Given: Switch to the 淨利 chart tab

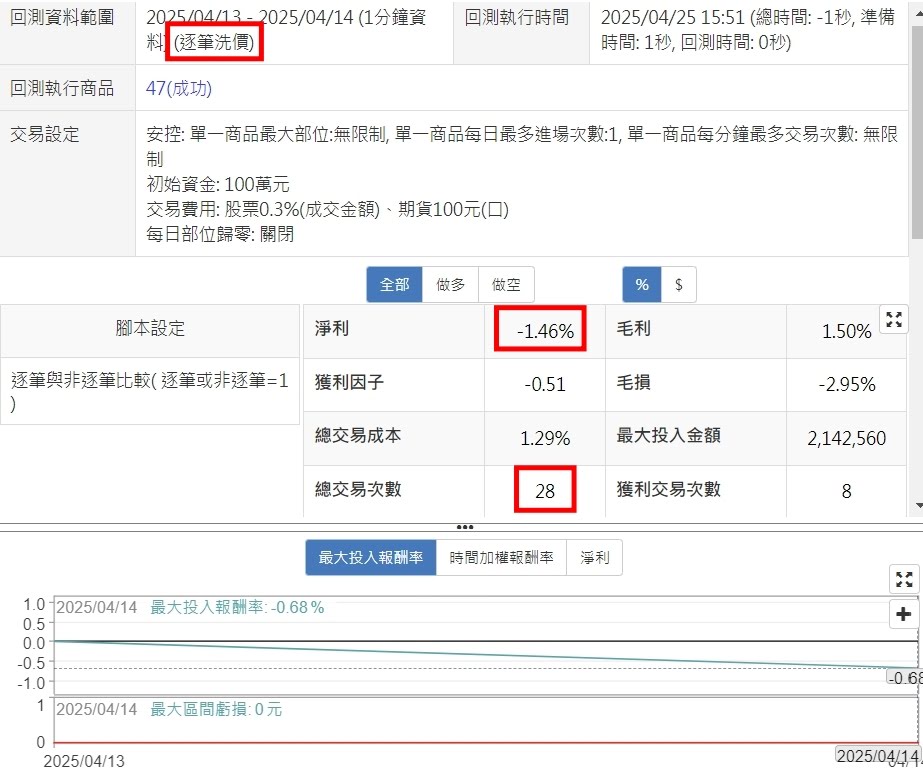Looking at the screenshot, I should (594, 558).
